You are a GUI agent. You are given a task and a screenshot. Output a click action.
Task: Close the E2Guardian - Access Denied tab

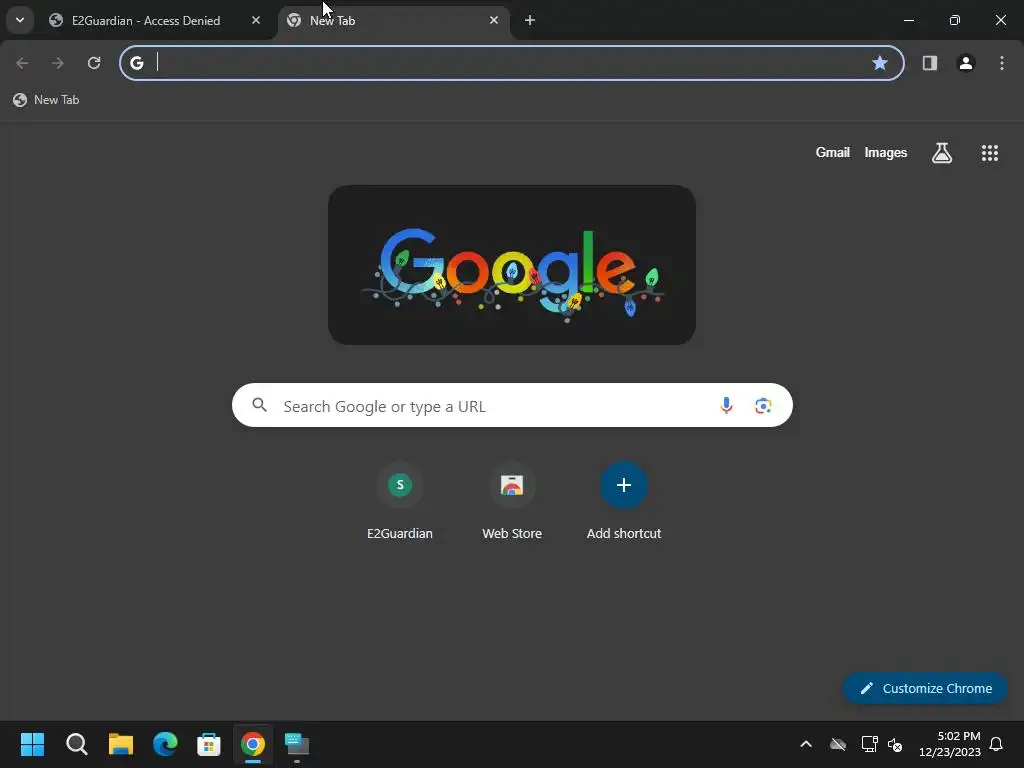[x=256, y=20]
